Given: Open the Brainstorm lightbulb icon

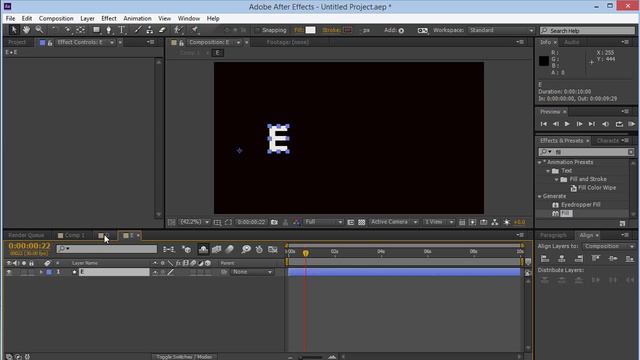Looking at the screenshot, I should pyautogui.click(x=246, y=249).
